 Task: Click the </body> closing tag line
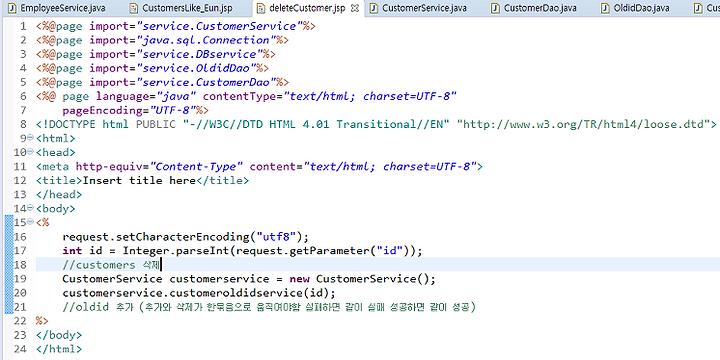tap(59, 335)
